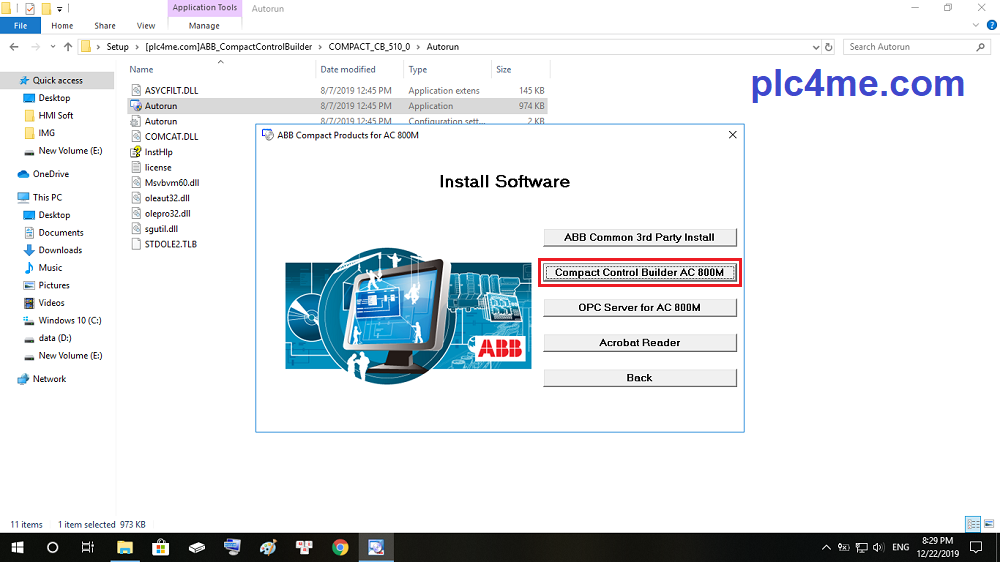Open Explorer help question mark icon
1000x562 pixels.
pos(991,26)
